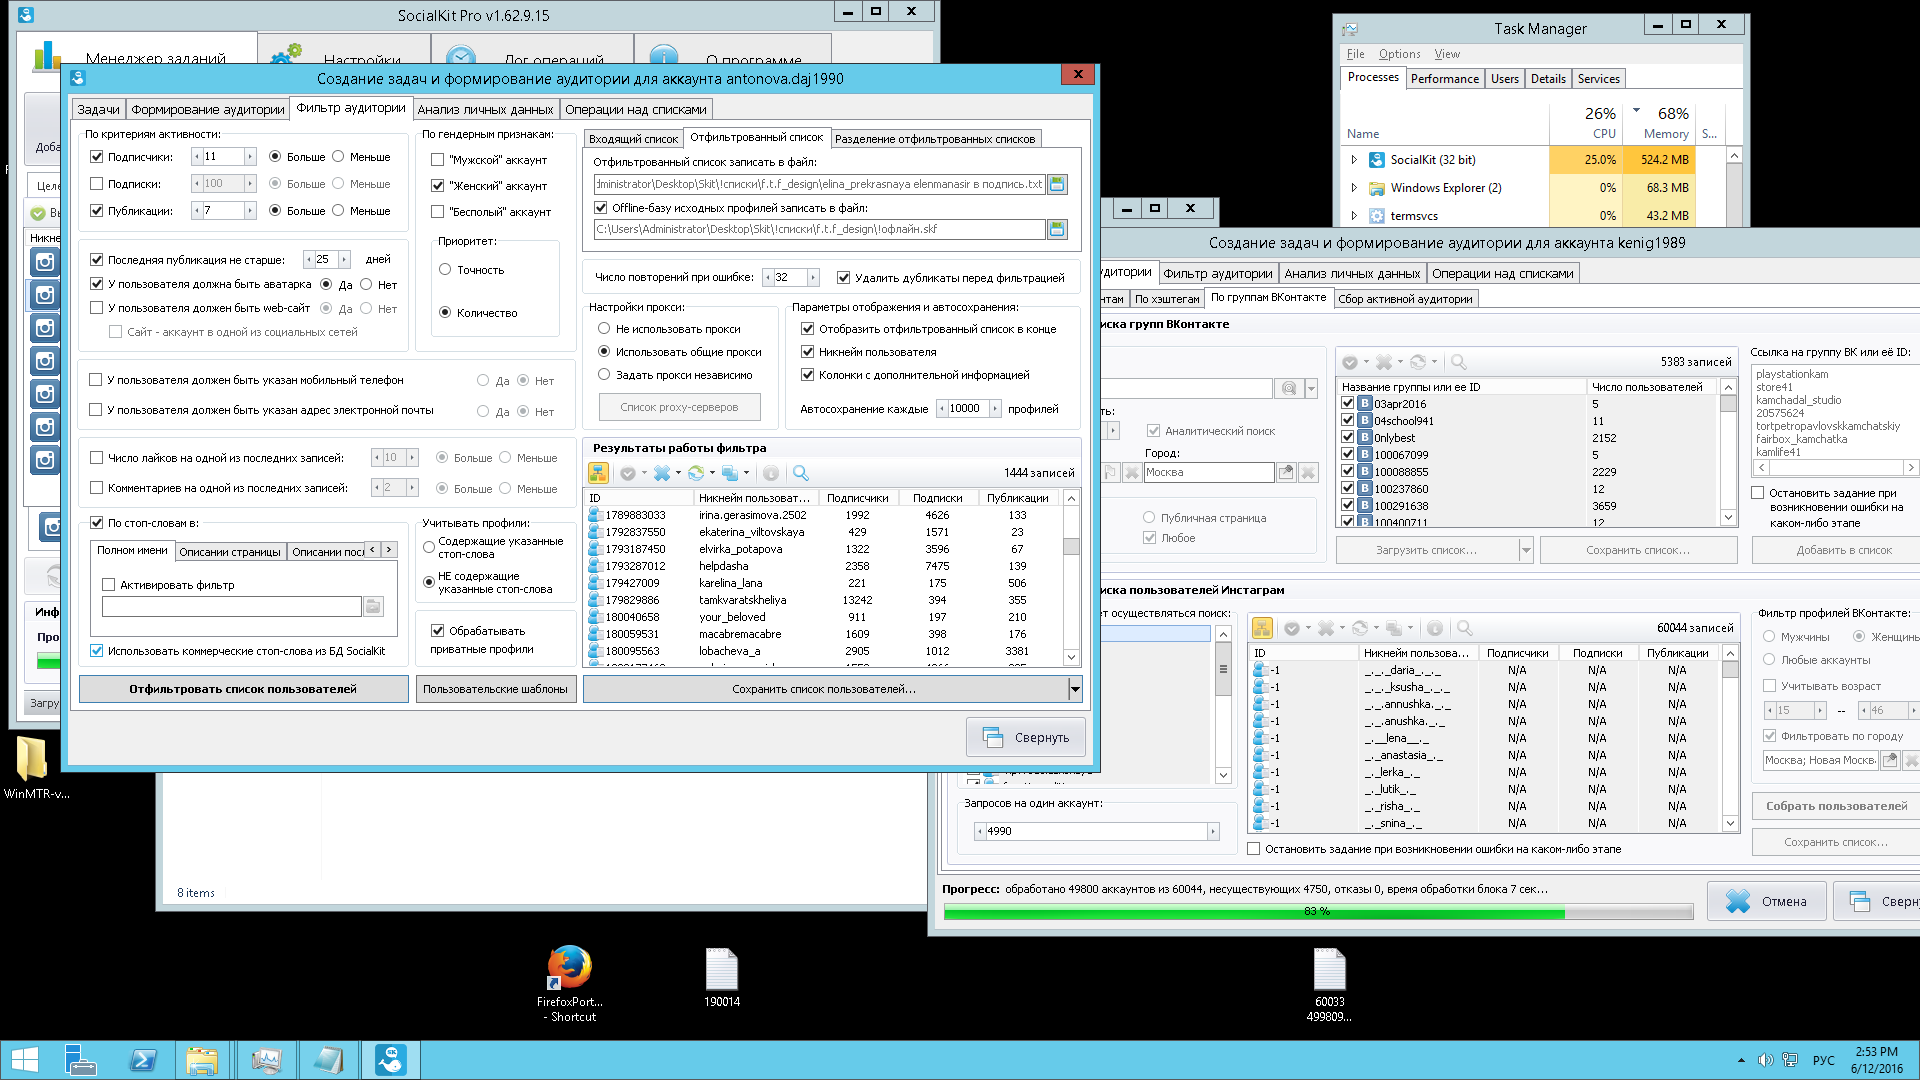Click save-file icon beside filtered list path field

pos(1057,184)
